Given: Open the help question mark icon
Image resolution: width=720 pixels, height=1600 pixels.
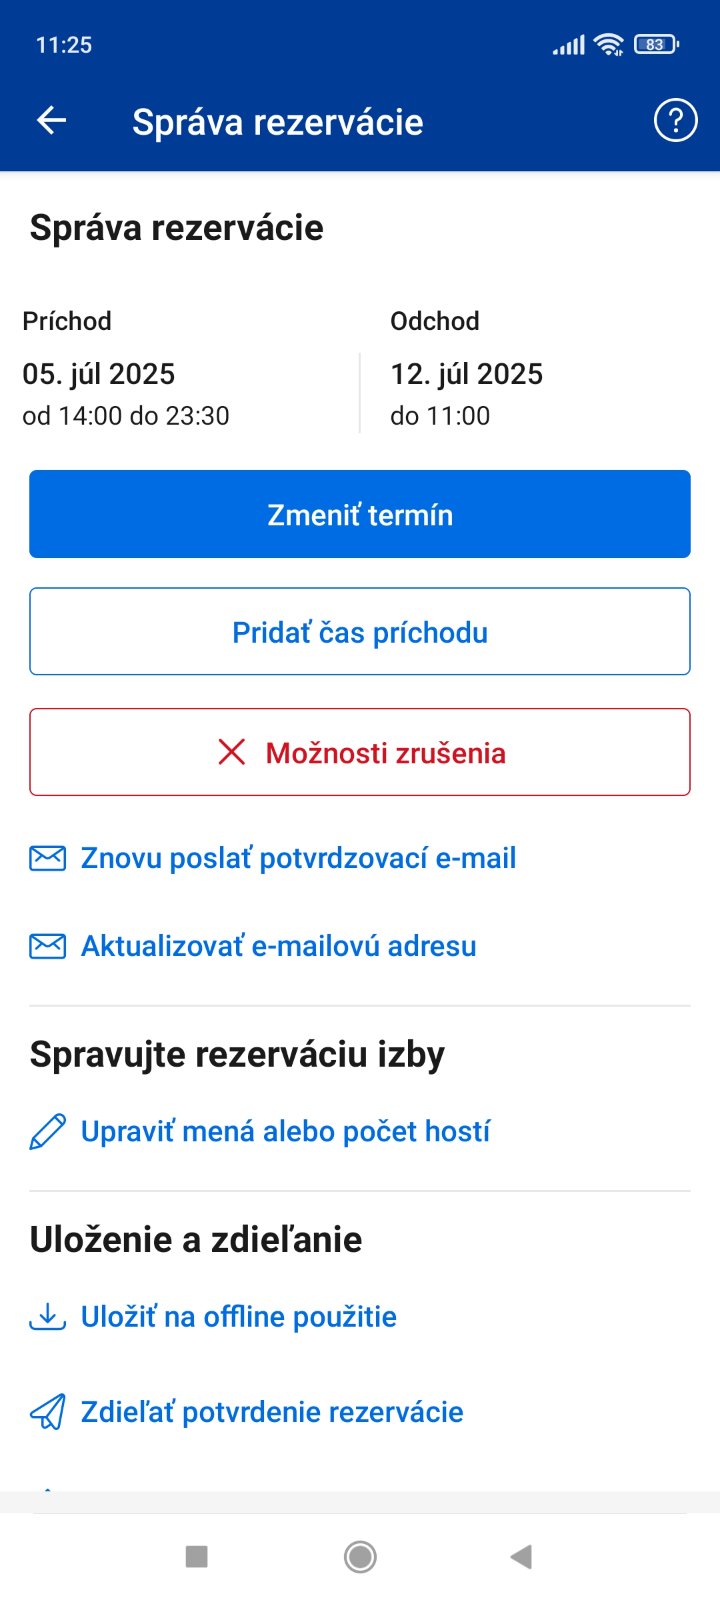Looking at the screenshot, I should (675, 121).
